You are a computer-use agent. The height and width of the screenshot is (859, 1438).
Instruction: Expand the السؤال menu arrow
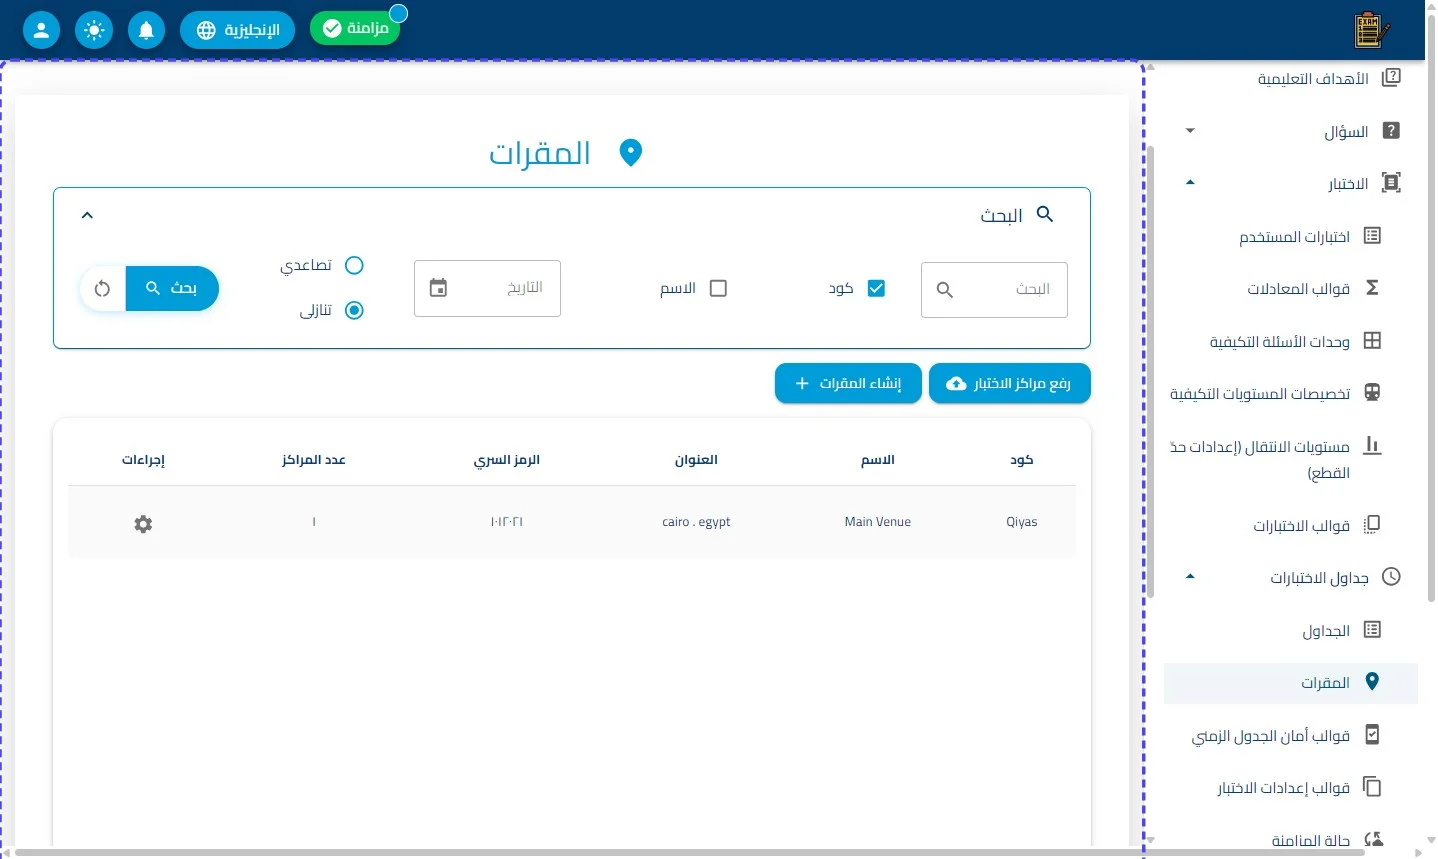1190,131
